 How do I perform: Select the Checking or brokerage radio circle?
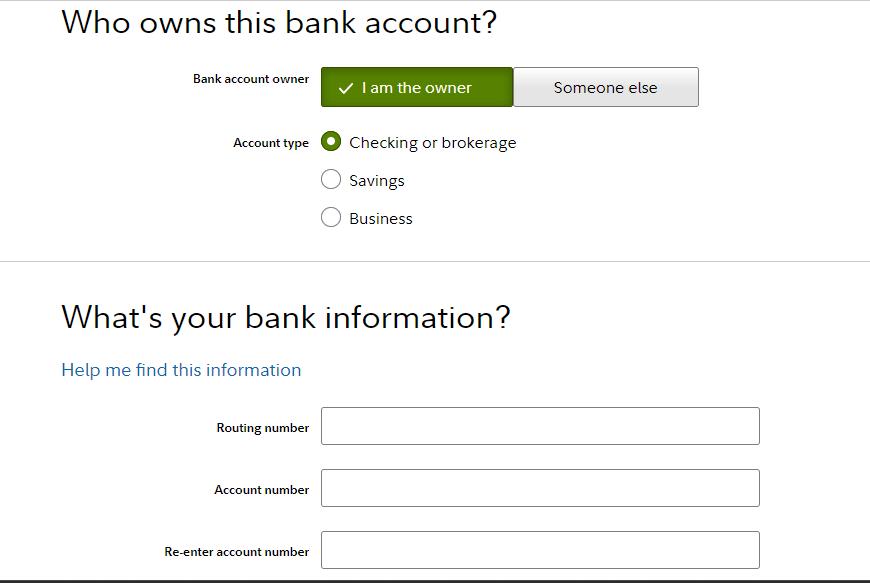point(331,142)
